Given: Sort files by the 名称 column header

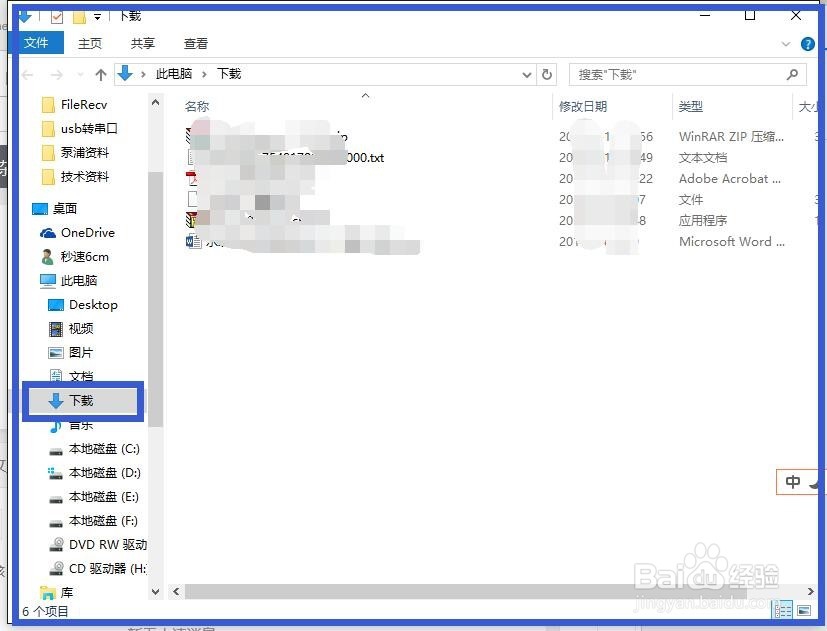Looking at the screenshot, I should click(197, 106).
